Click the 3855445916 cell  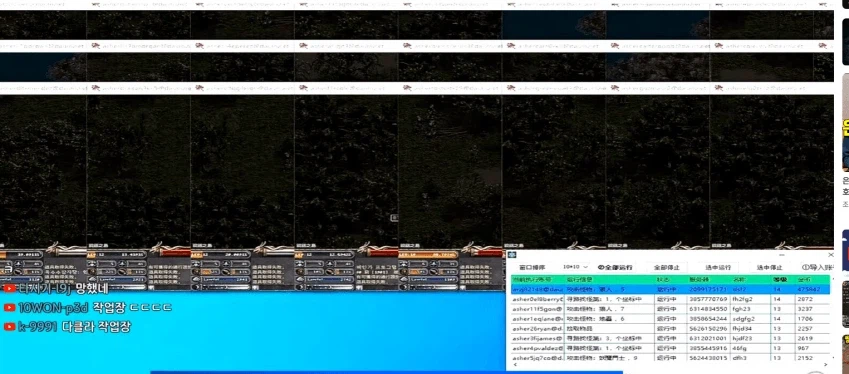pyautogui.click(x=708, y=348)
